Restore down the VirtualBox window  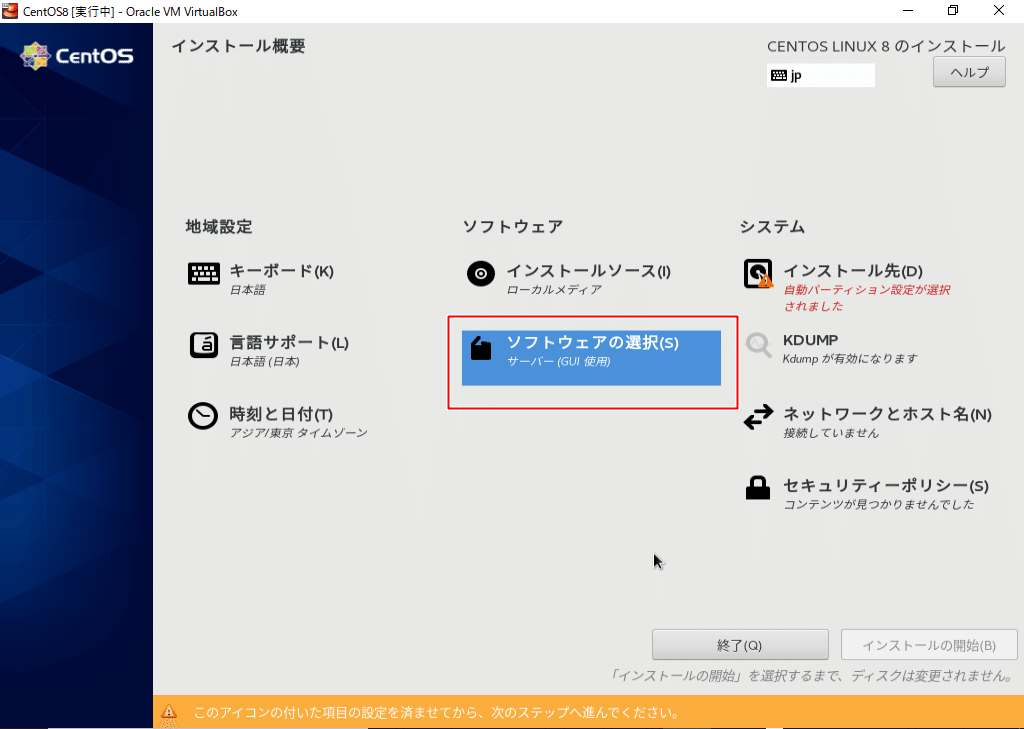pos(953,10)
